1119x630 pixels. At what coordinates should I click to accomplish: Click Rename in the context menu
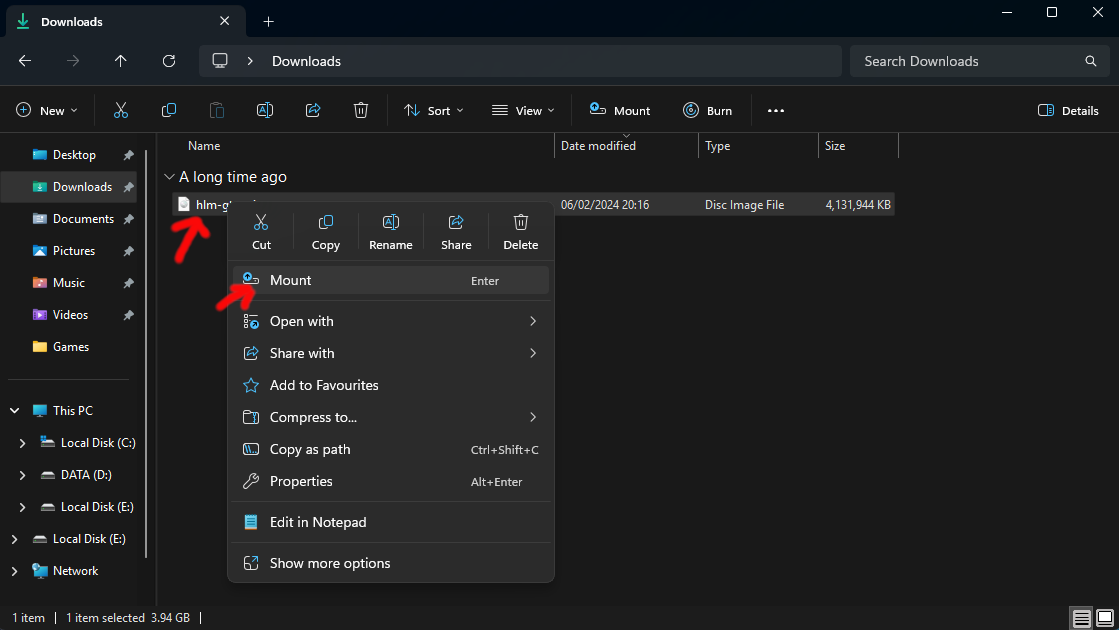[x=390, y=232]
